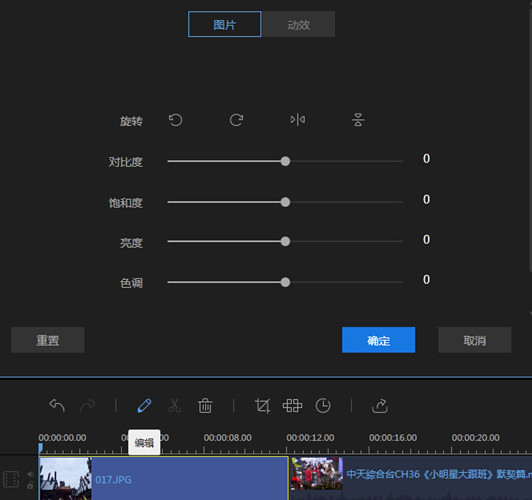Open the crop tool
This screenshot has width=532, height=500.
pyautogui.click(x=262, y=405)
